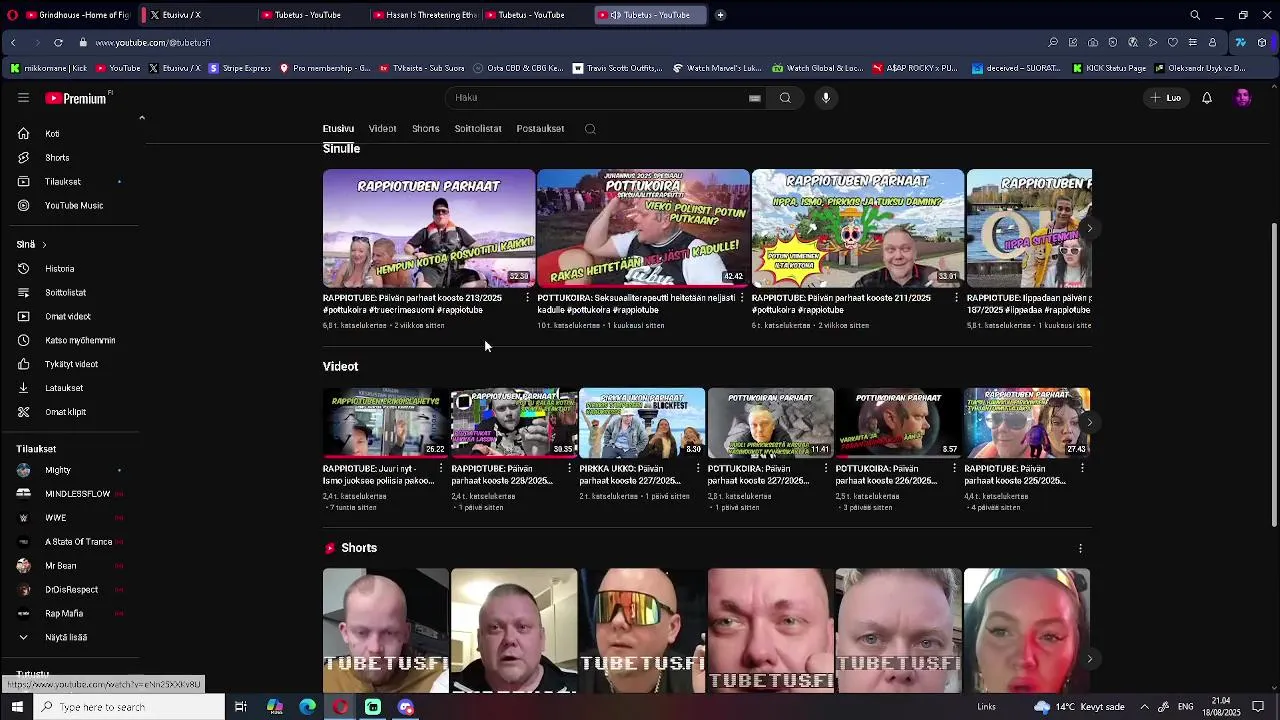Open the Windows Start menu
The width and height of the screenshot is (1280, 720).
point(17,707)
